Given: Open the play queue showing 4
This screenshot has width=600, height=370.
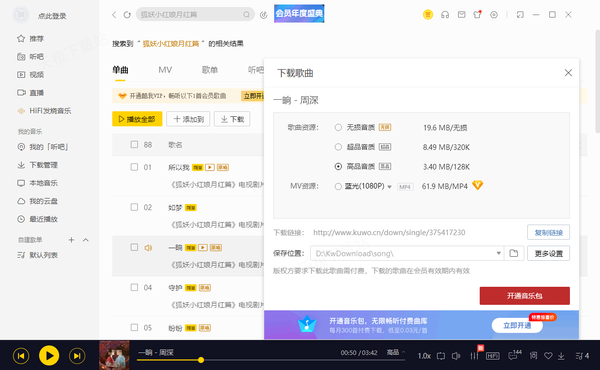Looking at the screenshot, I should click(x=582, y=356).
